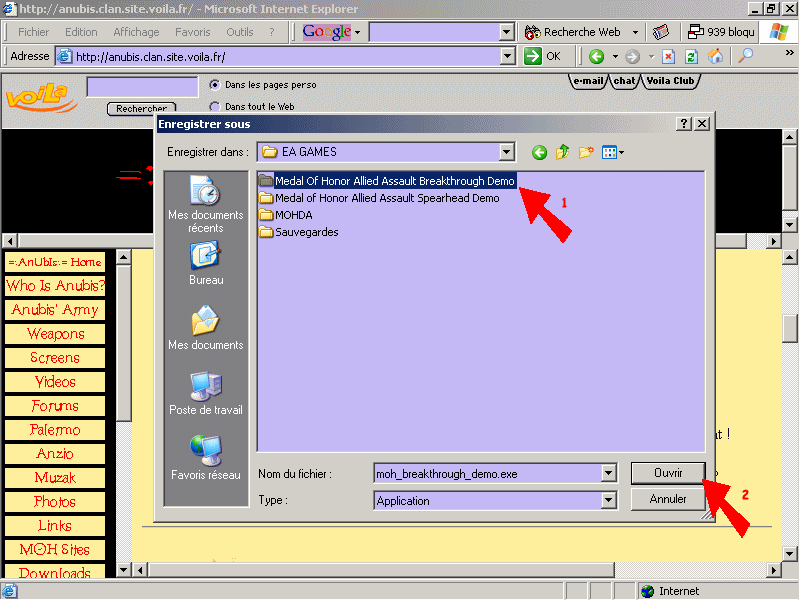Viewport: 800px width, 600px height.
Task: Click the Google toolbar logo
Action: pos(327,32)
